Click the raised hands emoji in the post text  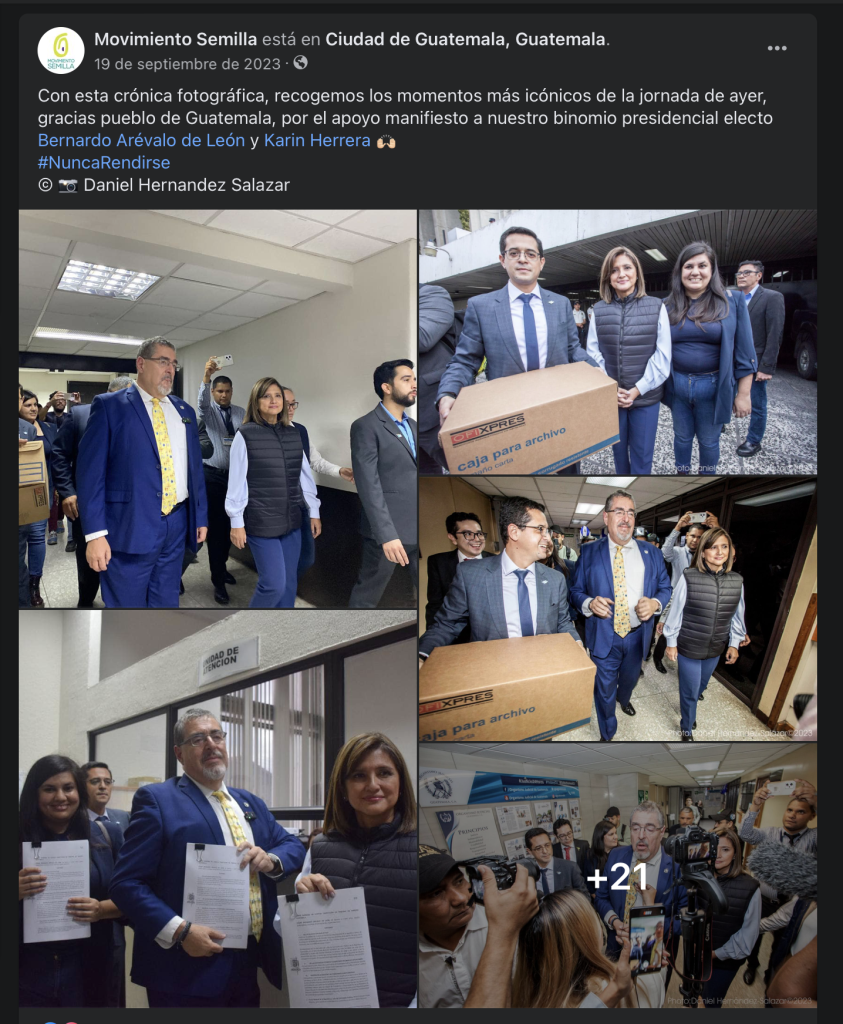pyautogui.click(x=386, y=141)
